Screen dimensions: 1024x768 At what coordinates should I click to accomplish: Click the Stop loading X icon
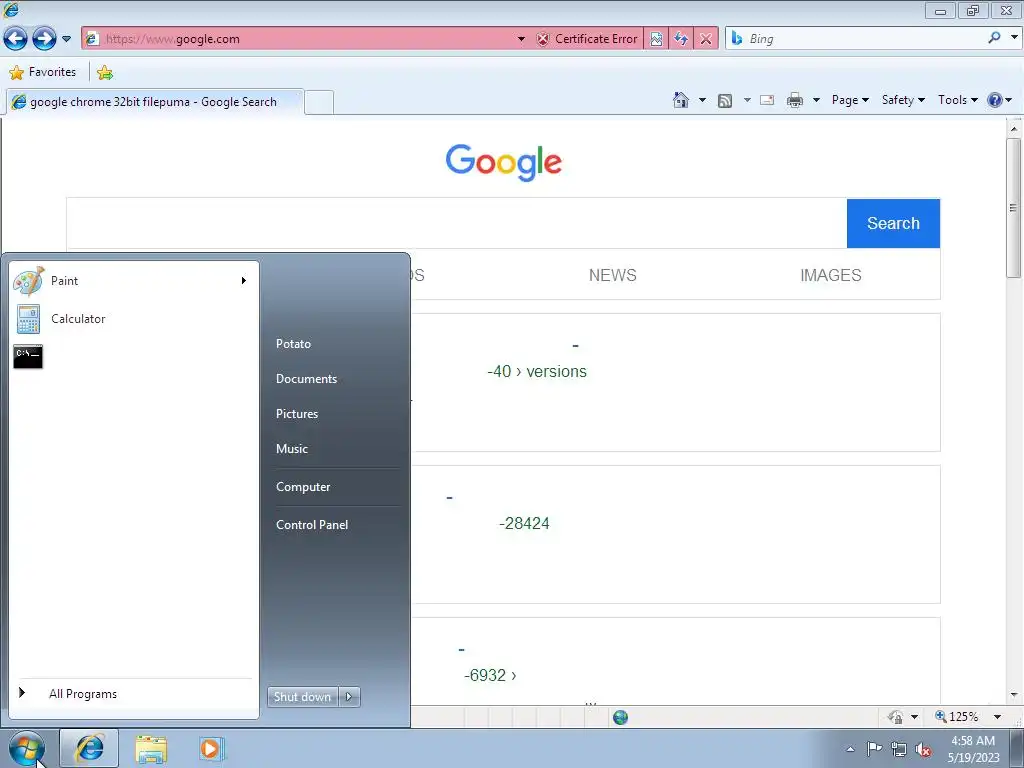[706, 39]
